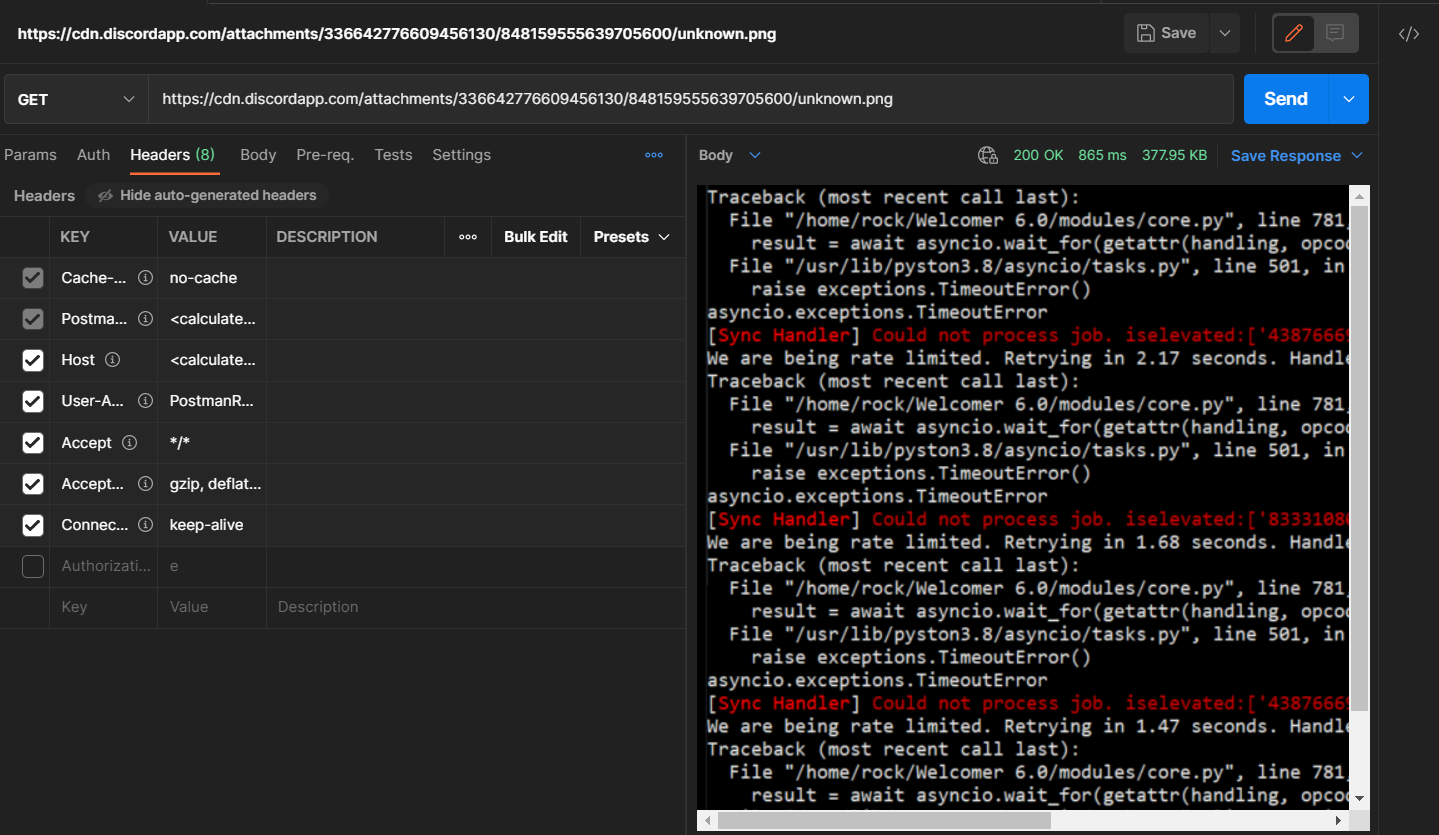Open the code snippet panel
Screen dimensions: 1439x835
1409,33
